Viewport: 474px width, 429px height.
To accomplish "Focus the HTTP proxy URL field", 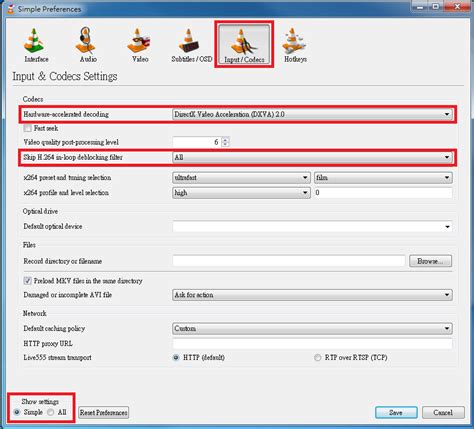I will click(312, 344).
